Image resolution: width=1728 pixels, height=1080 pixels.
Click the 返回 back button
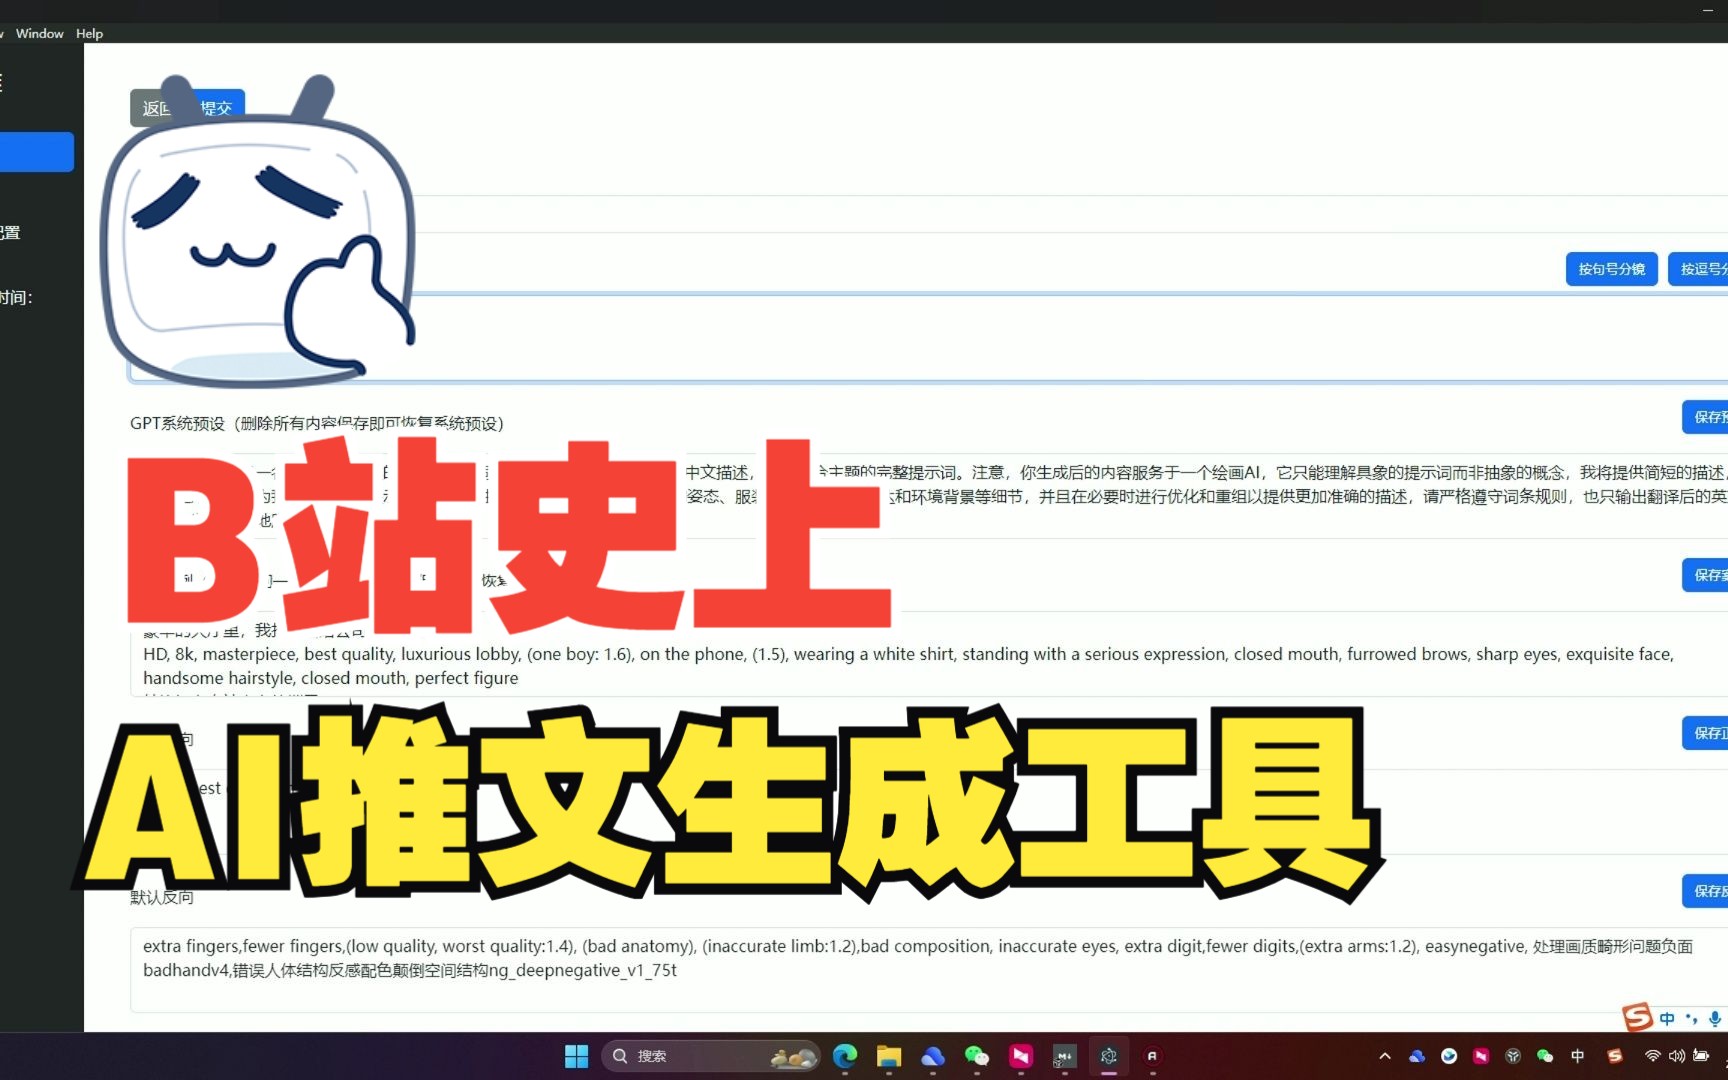tap(157, 108)
